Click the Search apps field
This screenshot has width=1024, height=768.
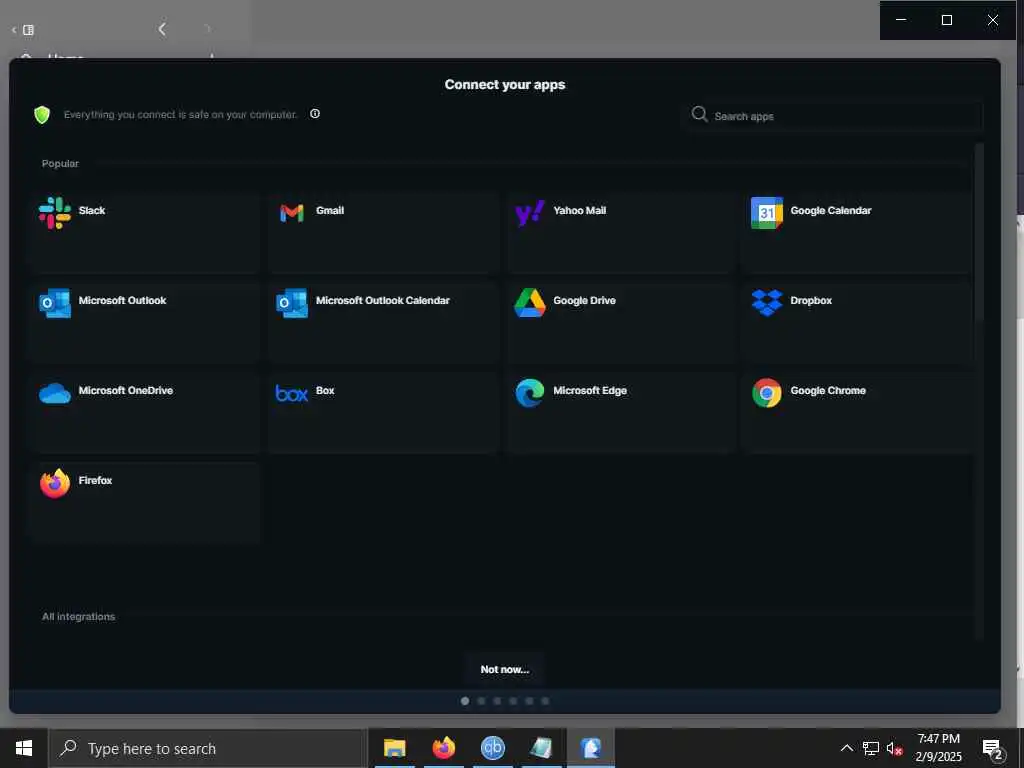[x=833, y=116]
